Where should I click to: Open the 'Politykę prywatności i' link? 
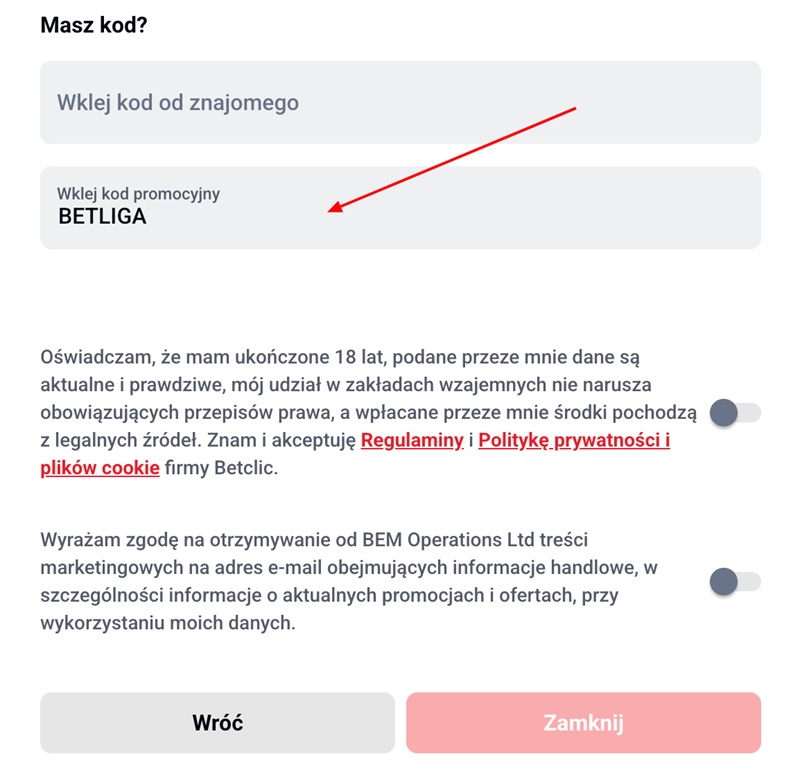pos(574,440)
